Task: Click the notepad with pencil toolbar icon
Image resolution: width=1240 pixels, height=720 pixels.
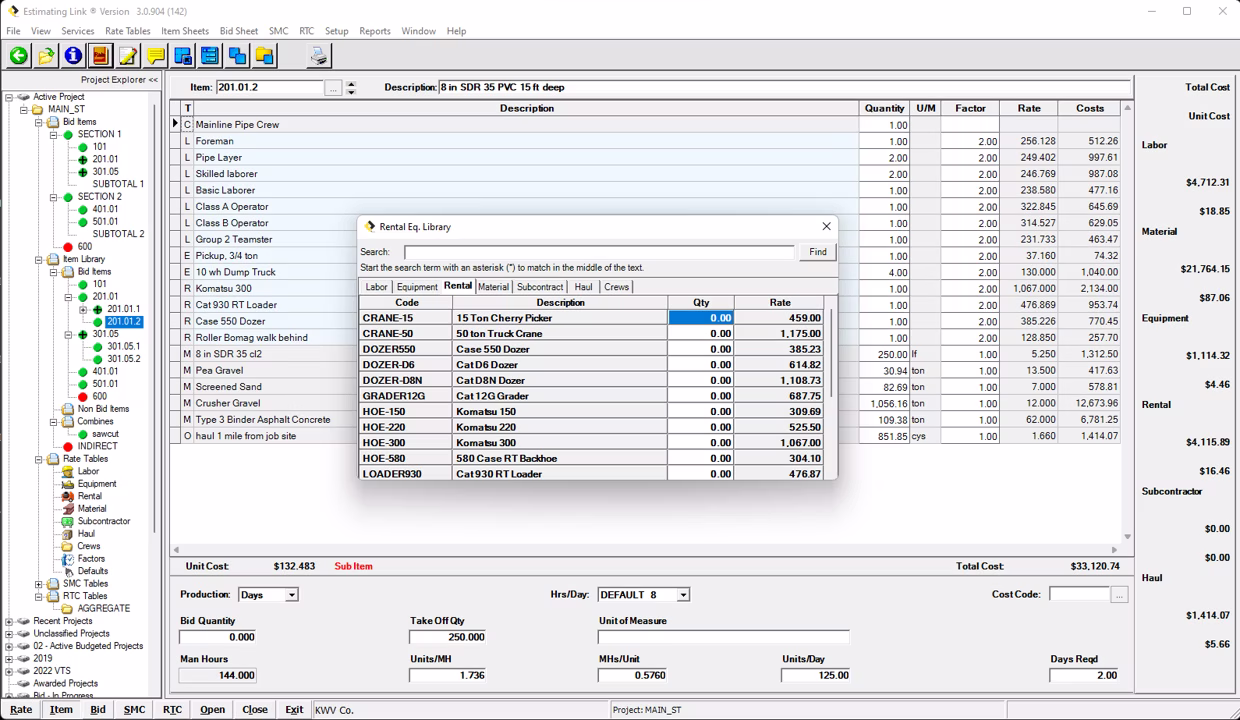Action: [128, 56]
